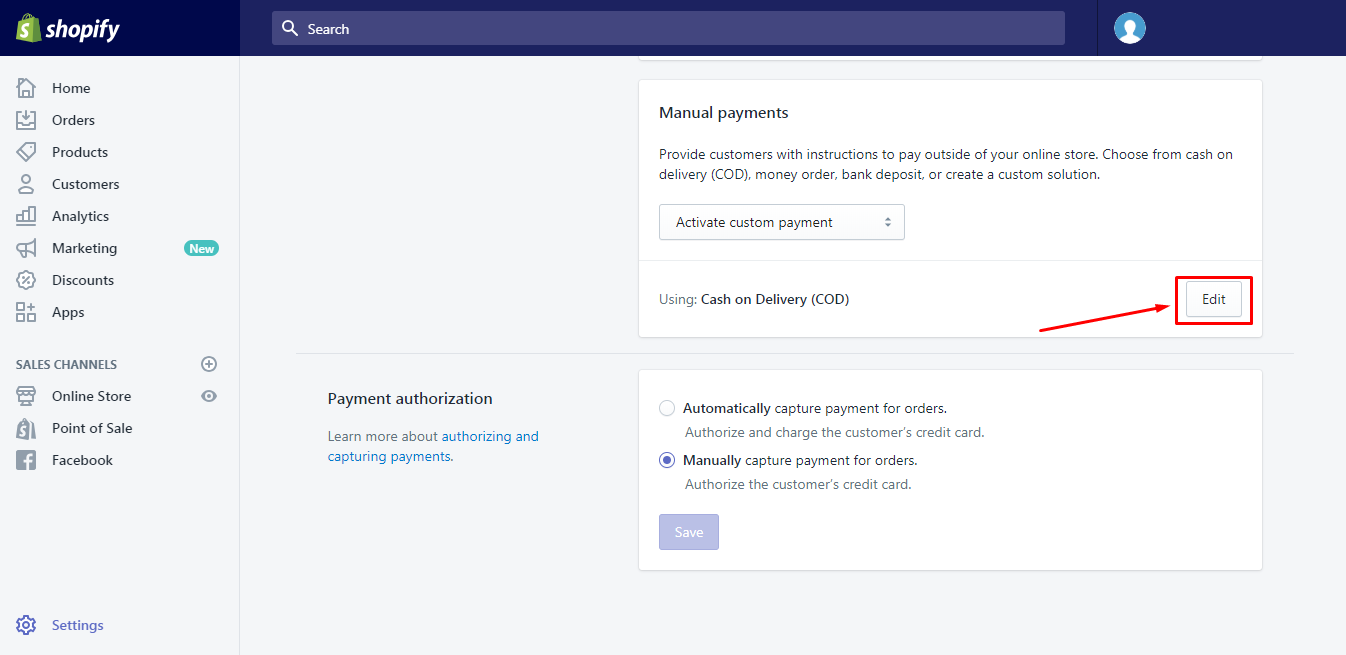Open Apps from the sidebar
This screenshot has height=655, width=1346.
pos(28,311)
